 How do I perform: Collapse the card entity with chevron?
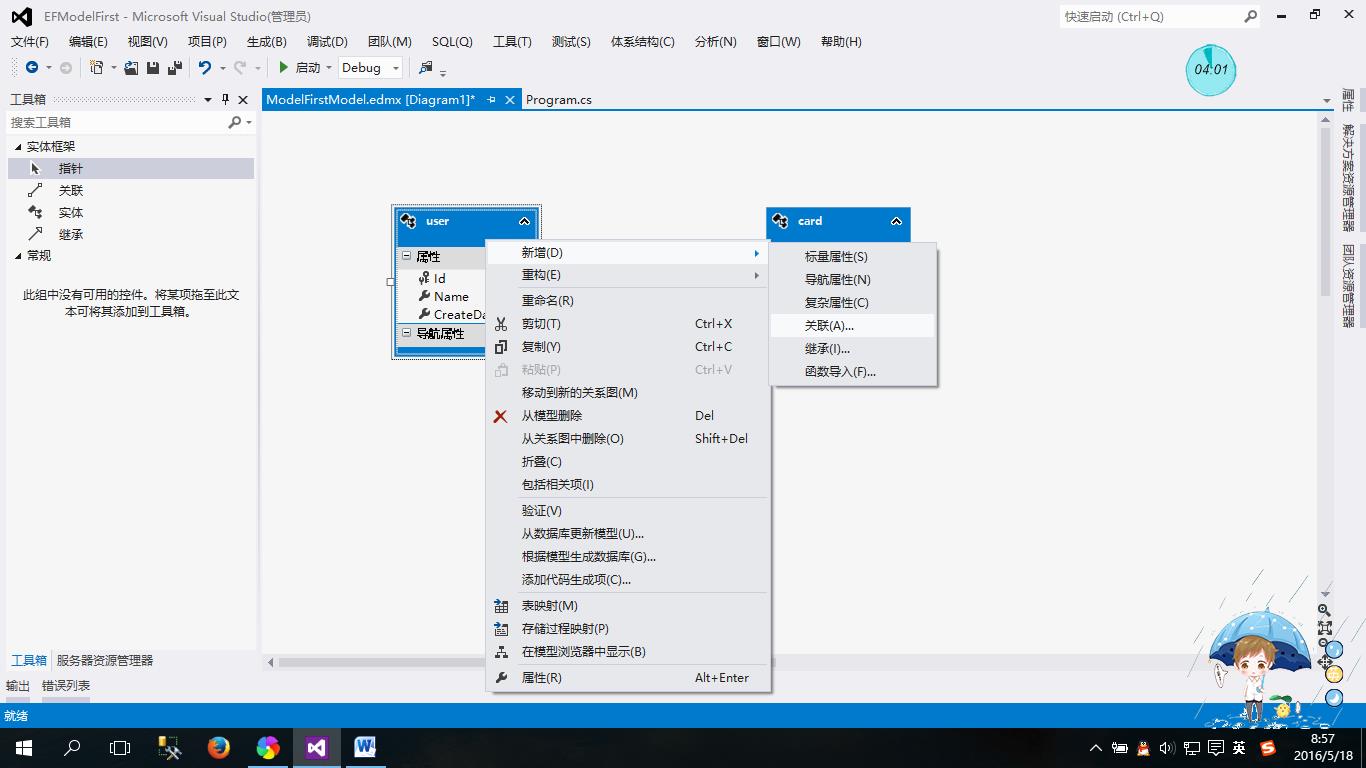pyautogui.click(x=896, y=221)
